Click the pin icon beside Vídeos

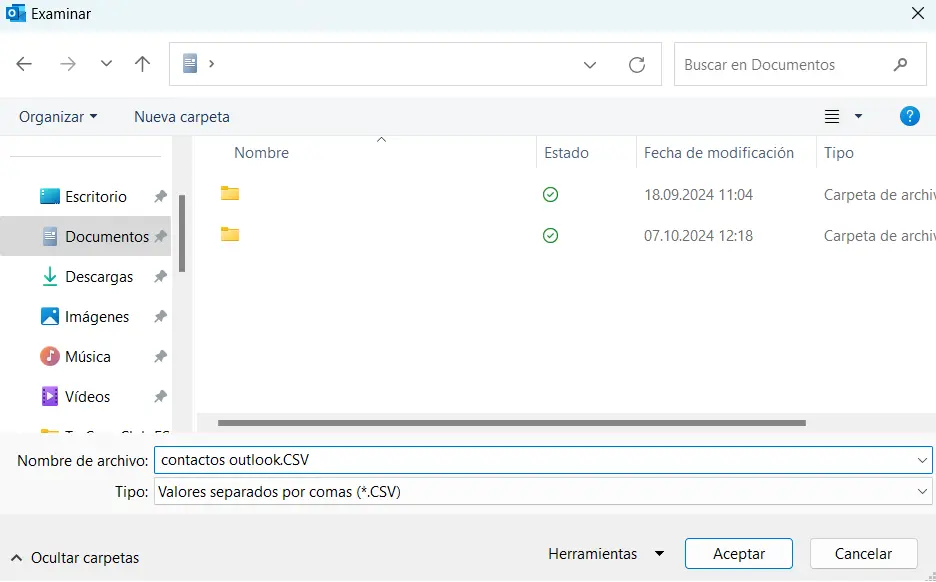pos(160,397)
